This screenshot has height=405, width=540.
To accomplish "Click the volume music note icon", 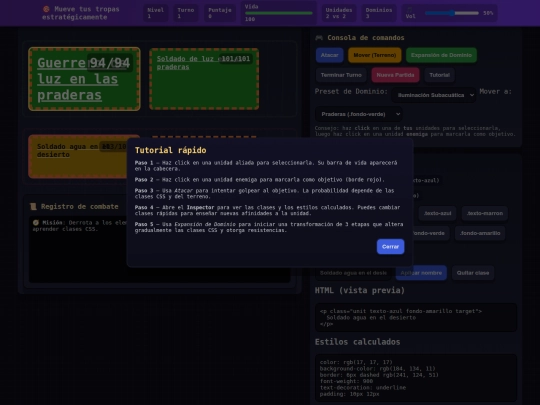I will point(409,10).
